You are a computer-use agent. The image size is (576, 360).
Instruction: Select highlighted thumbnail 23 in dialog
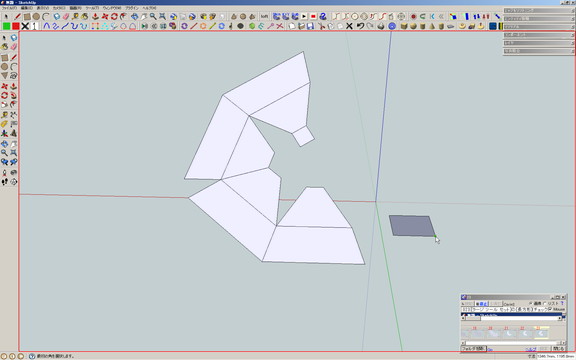click(541, 333)
